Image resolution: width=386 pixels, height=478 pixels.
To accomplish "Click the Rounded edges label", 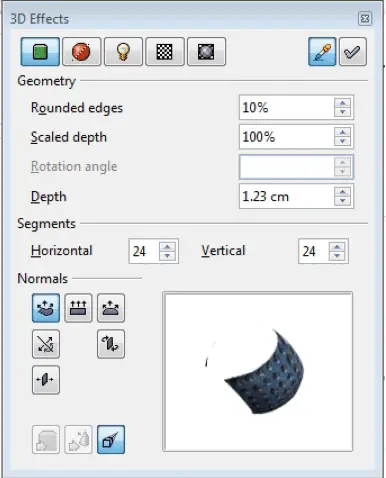I will [77, 108].
